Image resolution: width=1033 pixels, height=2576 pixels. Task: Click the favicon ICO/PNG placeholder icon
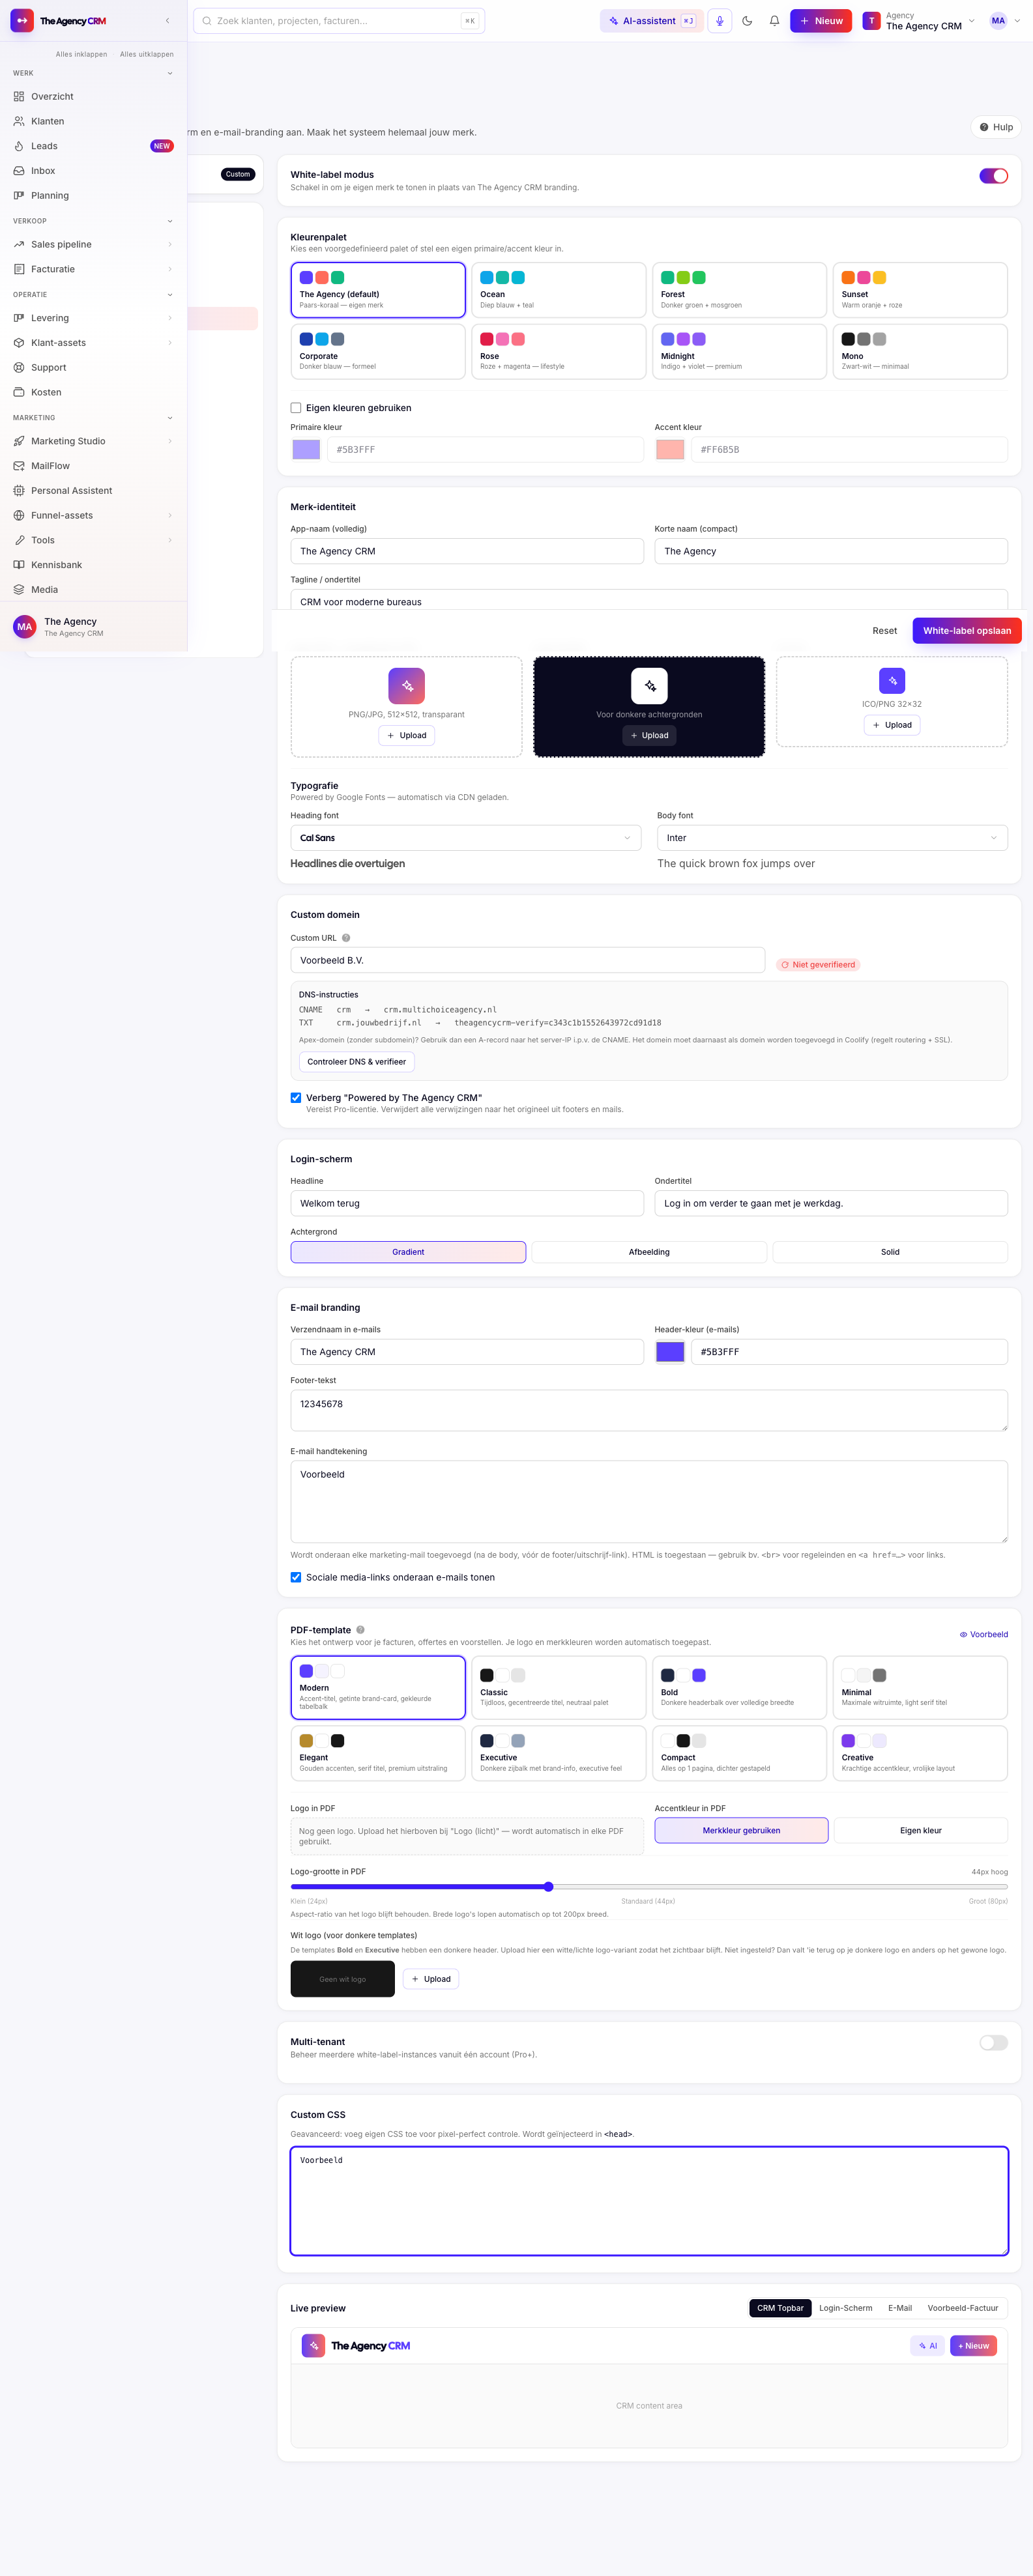click(892, 681)
